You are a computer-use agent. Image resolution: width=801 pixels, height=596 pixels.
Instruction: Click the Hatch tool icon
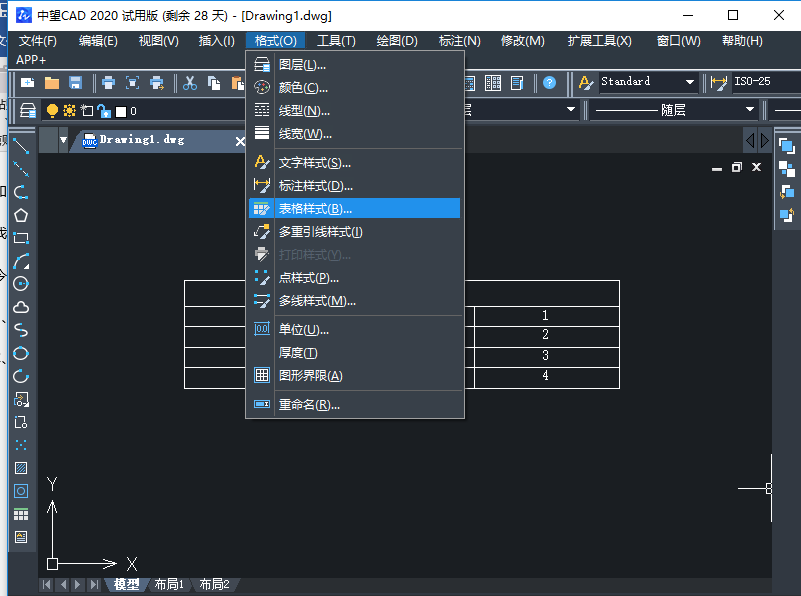pyautogui.click(x=22, y=467)
